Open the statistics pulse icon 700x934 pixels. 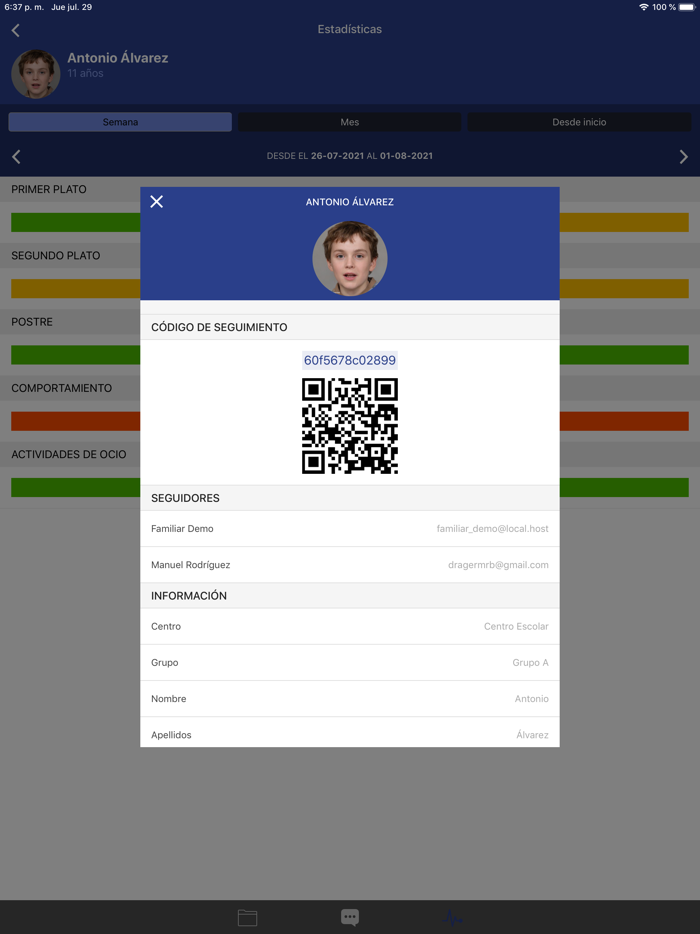click(452, 917)
